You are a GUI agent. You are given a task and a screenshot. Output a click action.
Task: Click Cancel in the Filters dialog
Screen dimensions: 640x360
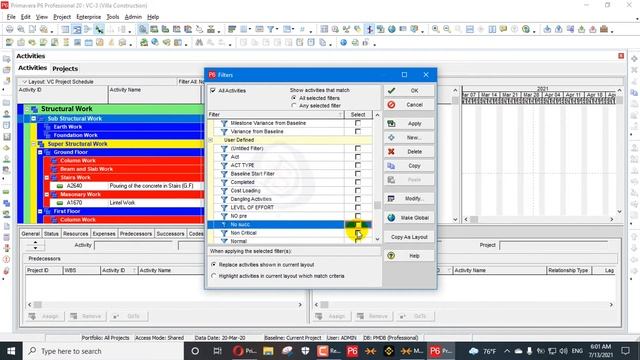coord(409,105)
